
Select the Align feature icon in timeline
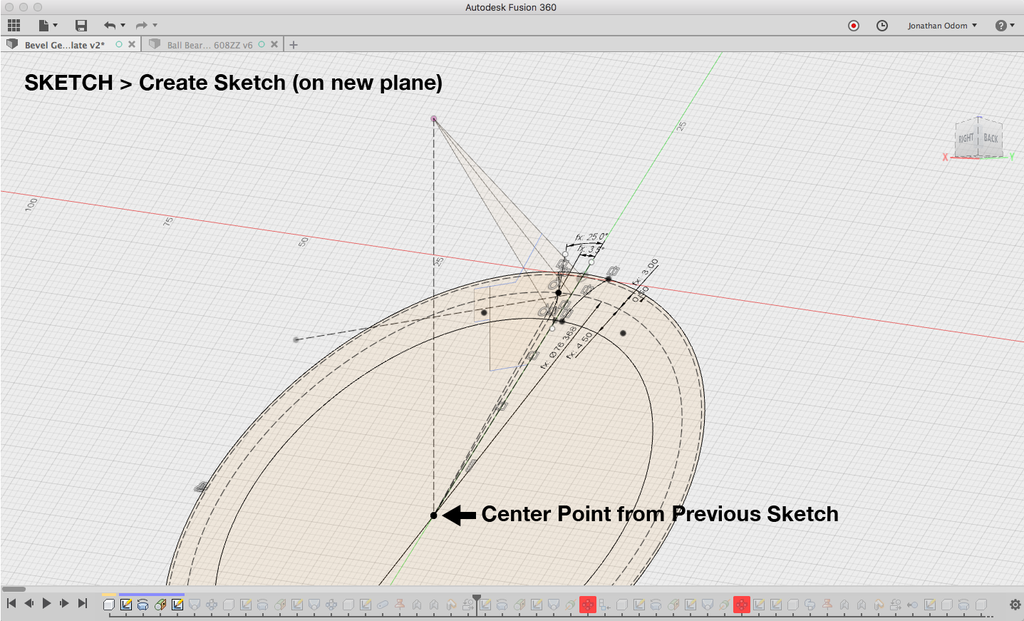(604, 605)
